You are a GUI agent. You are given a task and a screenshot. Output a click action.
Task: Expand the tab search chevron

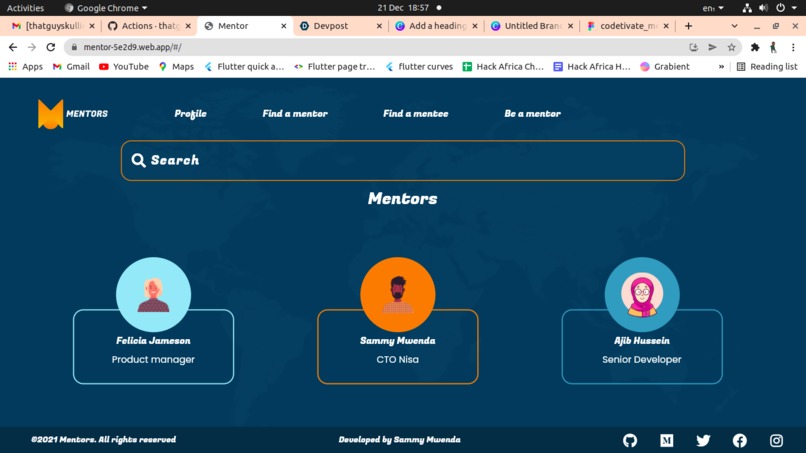[735, 26]
